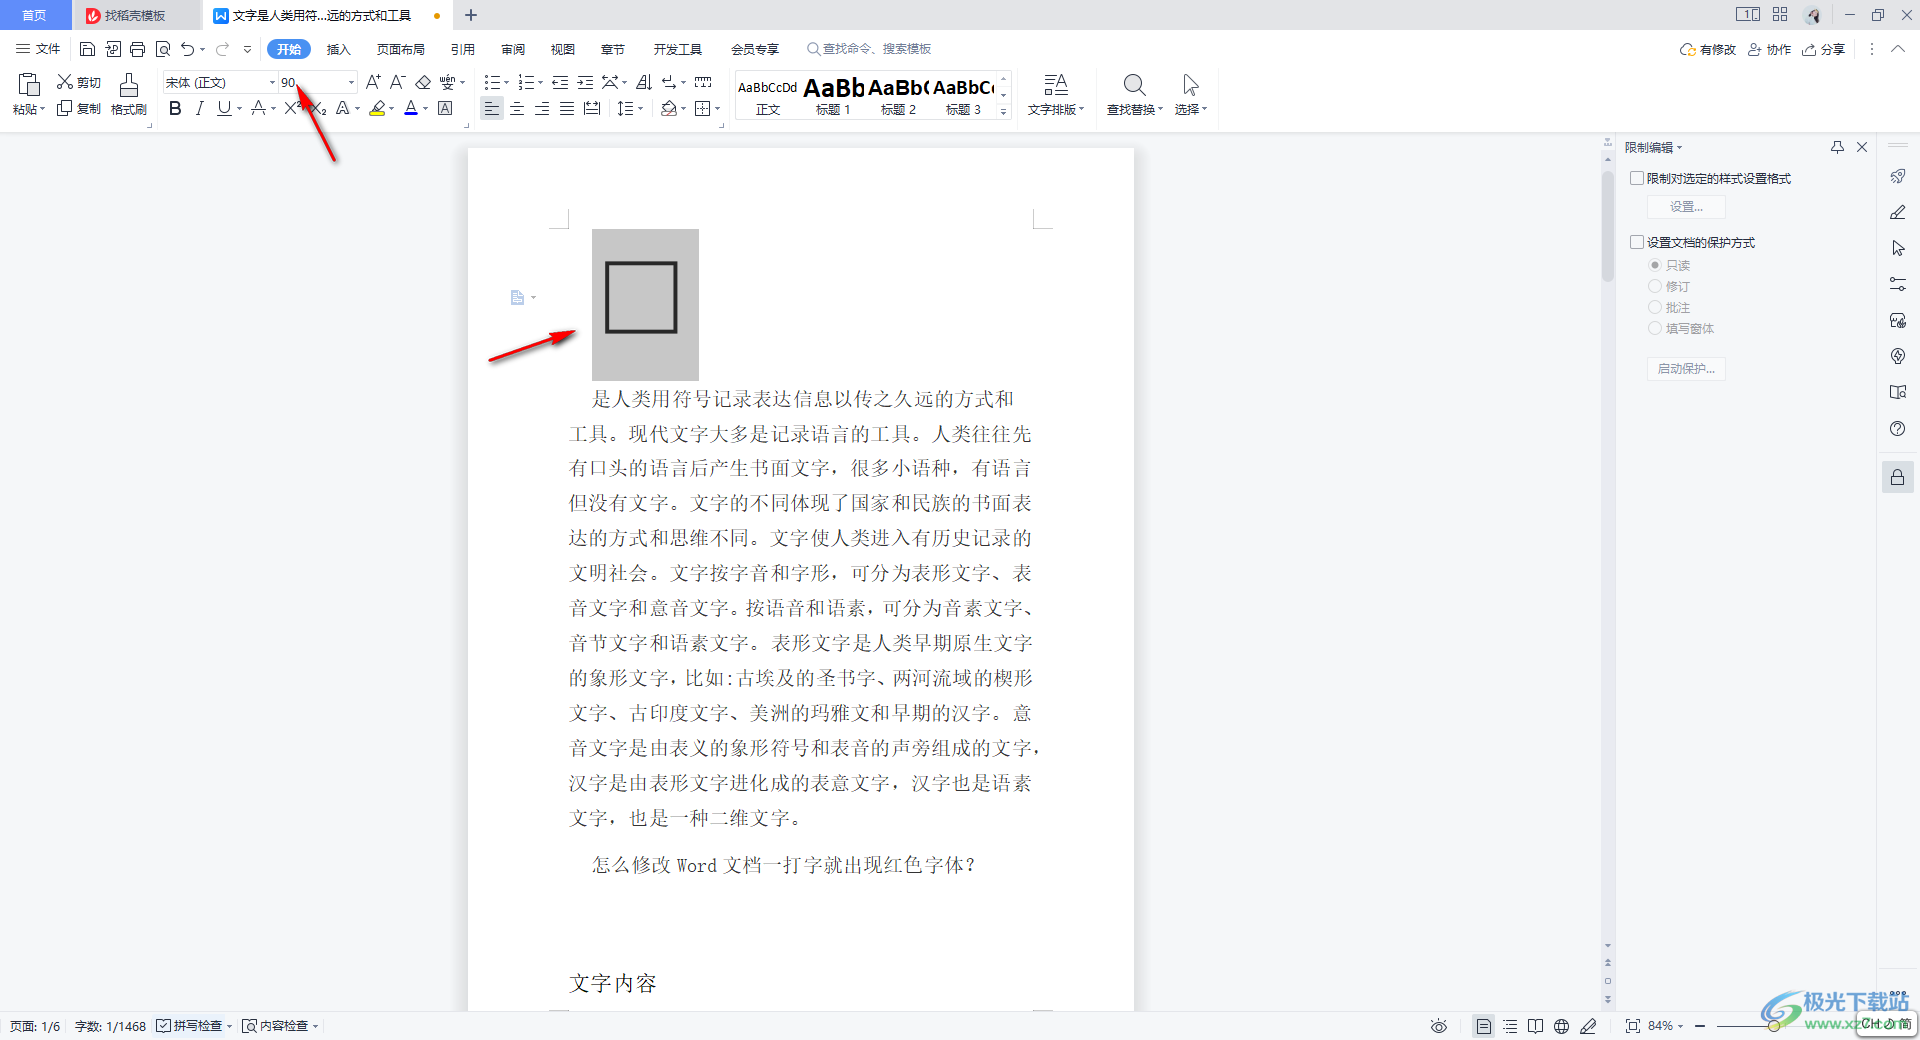The height and width of the screenshot is (1040, 1920).
Task: Switch to the Insert (插入) tab
Action: click(x=338, y=49)
